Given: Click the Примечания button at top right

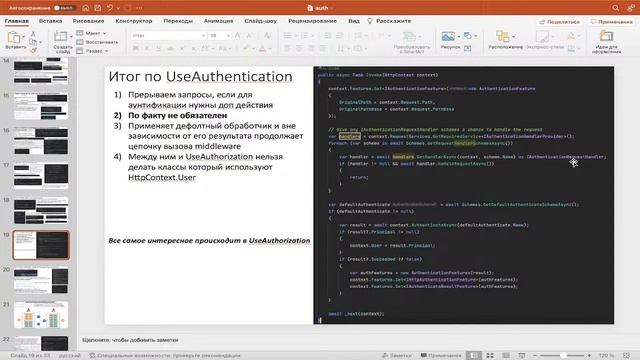Looking at the screenshot, I should (611, 22).
